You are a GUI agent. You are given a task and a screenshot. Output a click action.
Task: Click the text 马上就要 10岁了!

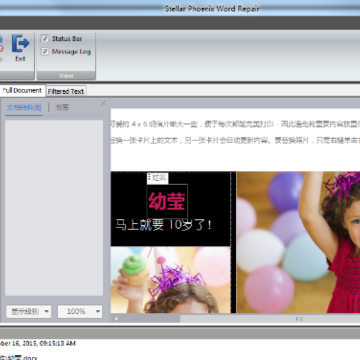[163, 225]
